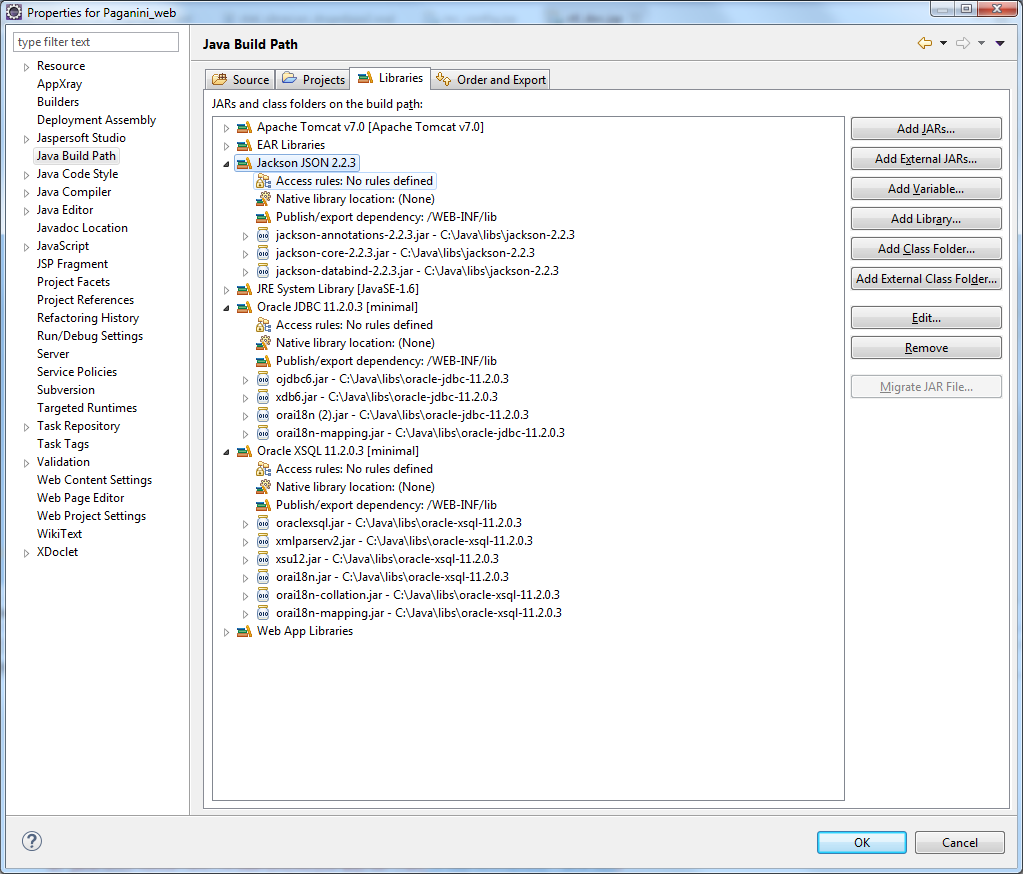1023x874 pixels.
Task: Click the Remove button
Action: pos(926,348)
